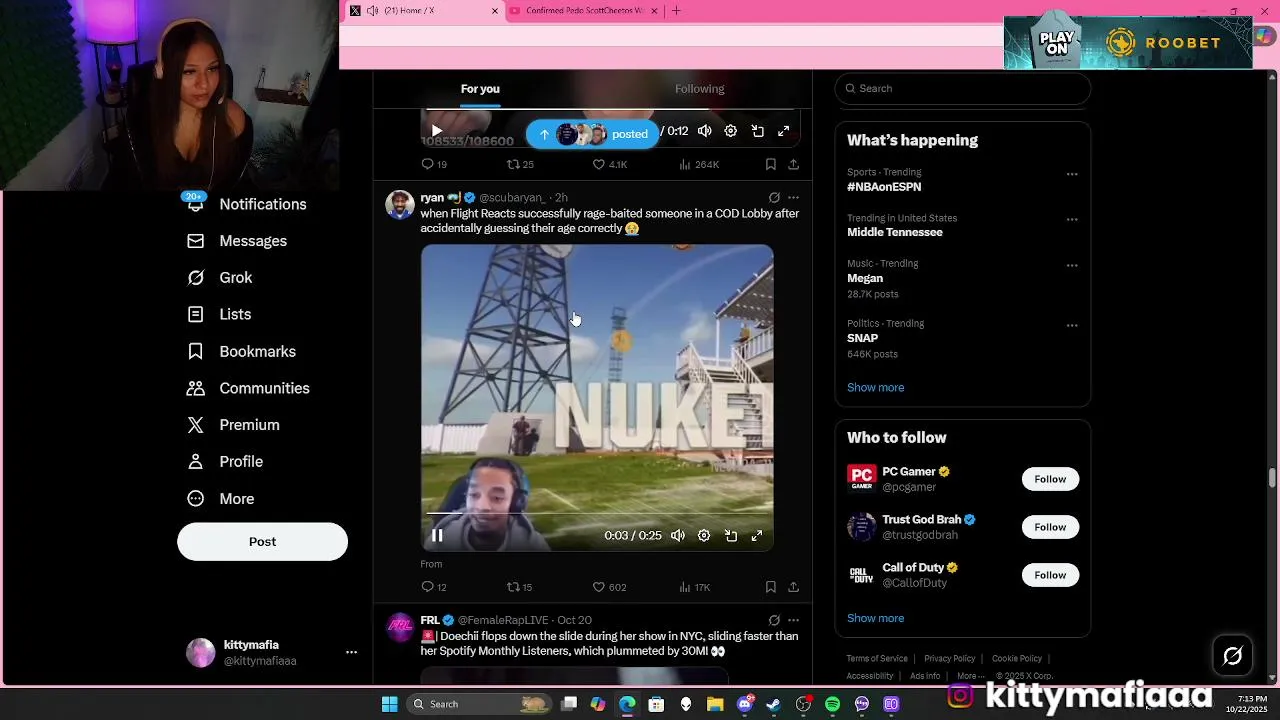Open Grok from the sidebar
This screenshot has width=1280, height=720.
click(221, 278)
